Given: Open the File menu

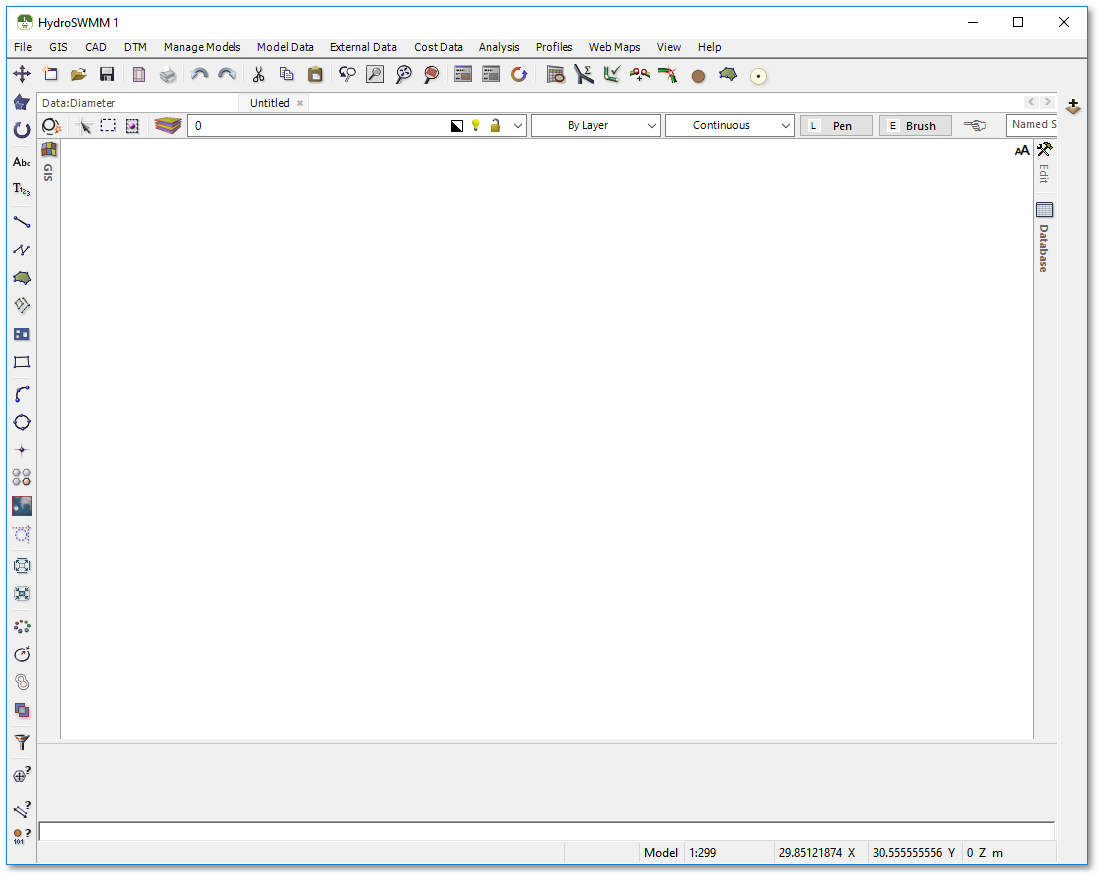Looking at the screenshot, I should (x=23, y=47).
